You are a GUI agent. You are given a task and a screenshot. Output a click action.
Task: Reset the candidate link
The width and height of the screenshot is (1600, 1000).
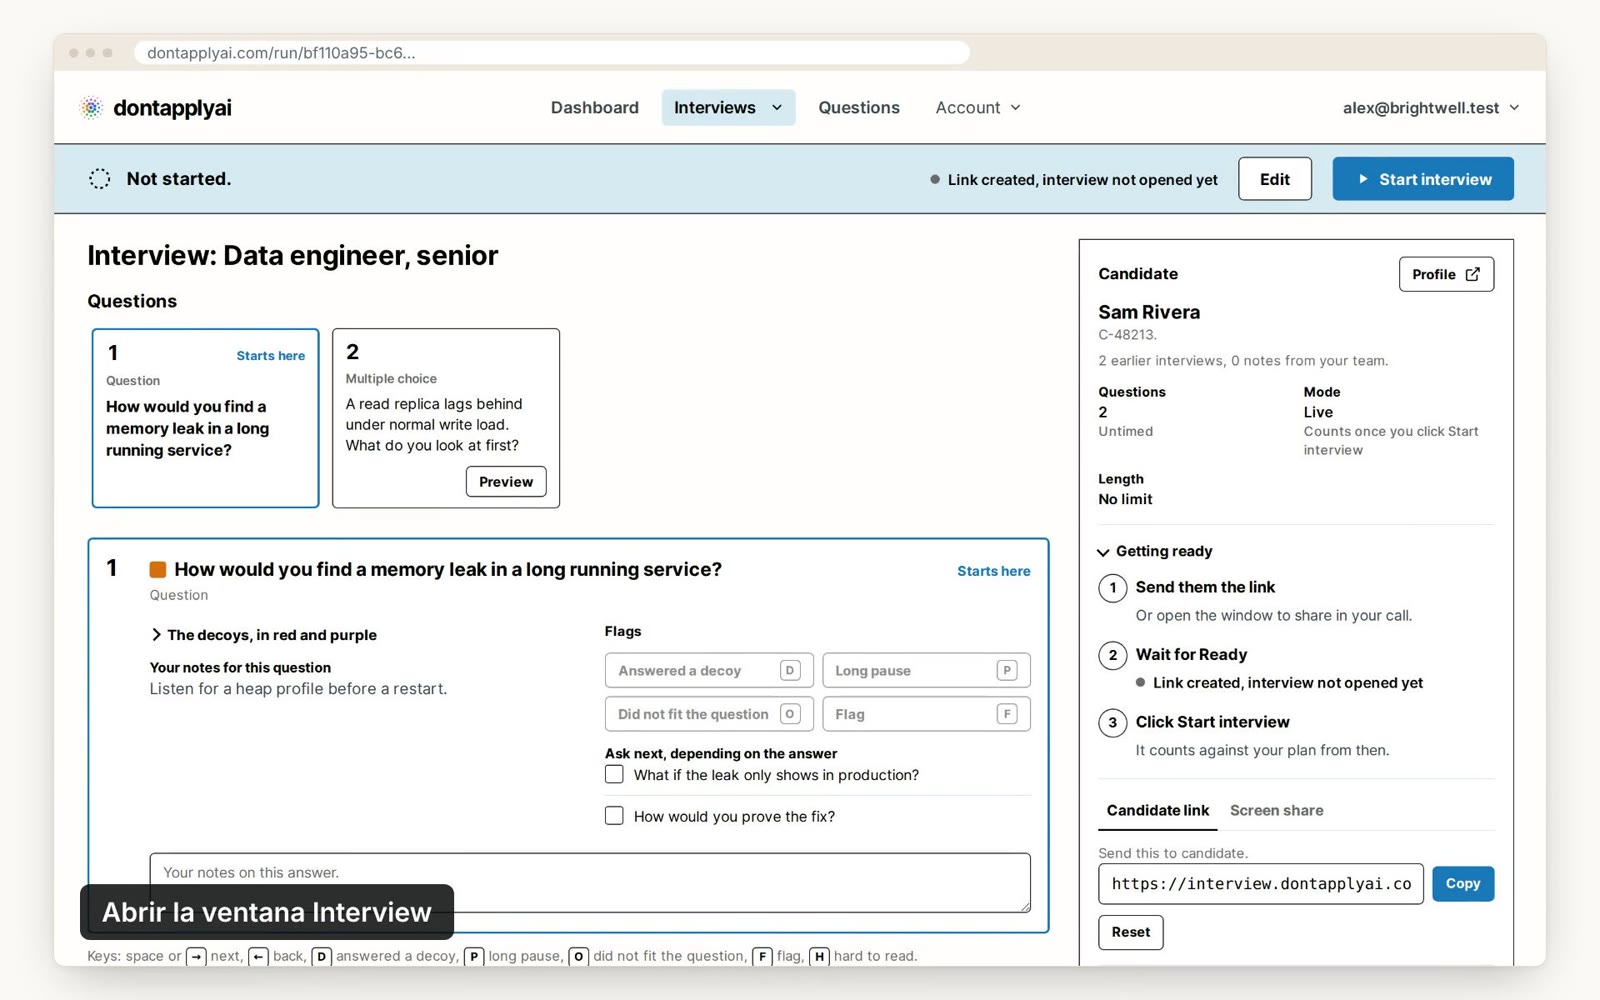[x=1131, y=932]
